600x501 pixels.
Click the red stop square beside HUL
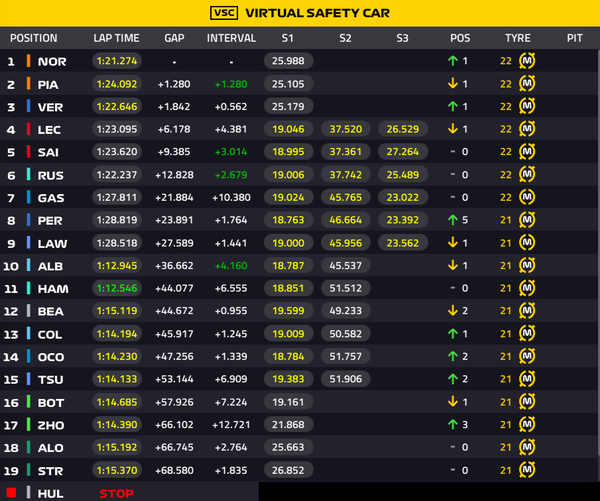pyautogui.click(x=11, y=492)
